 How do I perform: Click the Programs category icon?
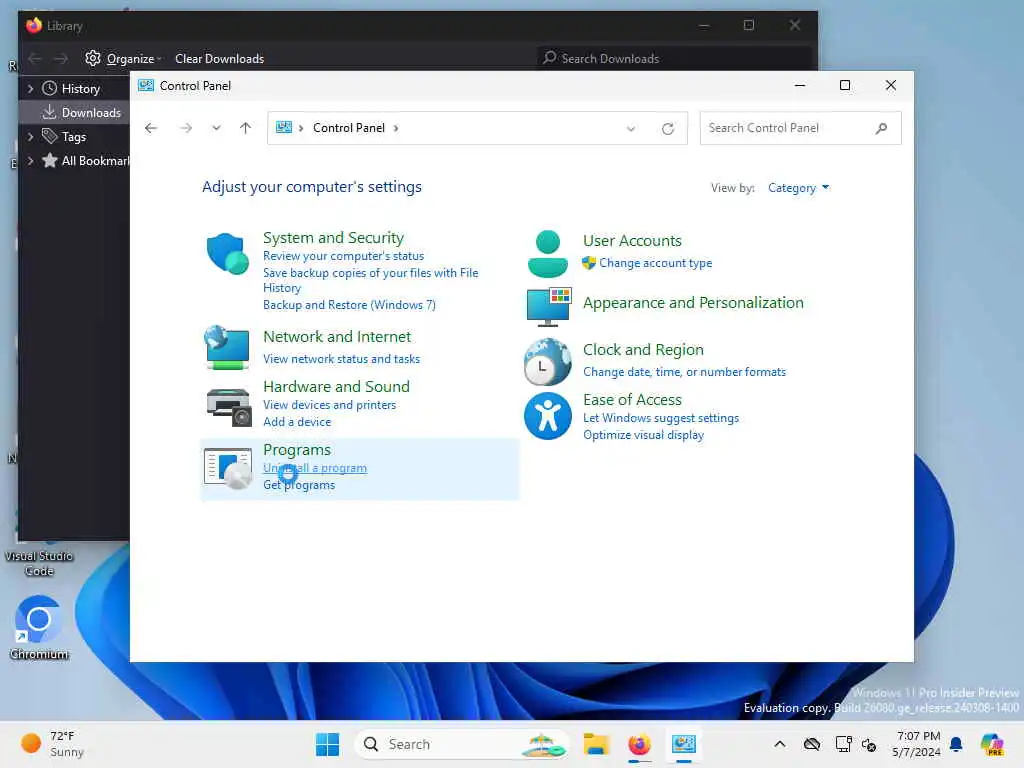(228, 468)
